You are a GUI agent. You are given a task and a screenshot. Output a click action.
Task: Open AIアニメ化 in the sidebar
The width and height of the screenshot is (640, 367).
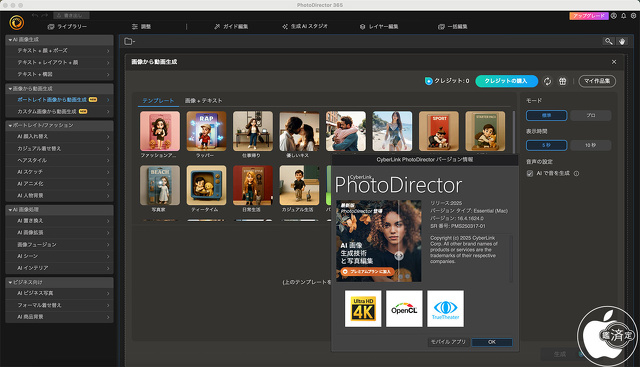(59, 184)
